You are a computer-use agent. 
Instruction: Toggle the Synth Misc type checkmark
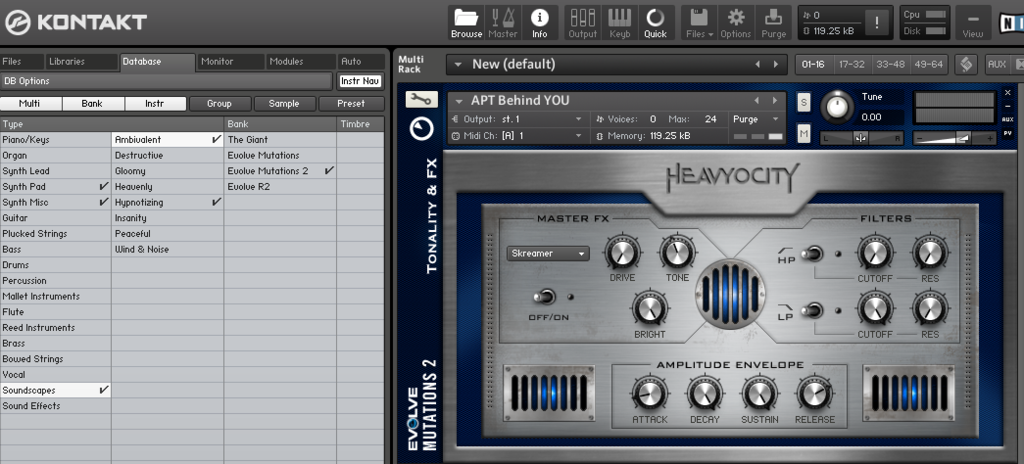(103, 203)
